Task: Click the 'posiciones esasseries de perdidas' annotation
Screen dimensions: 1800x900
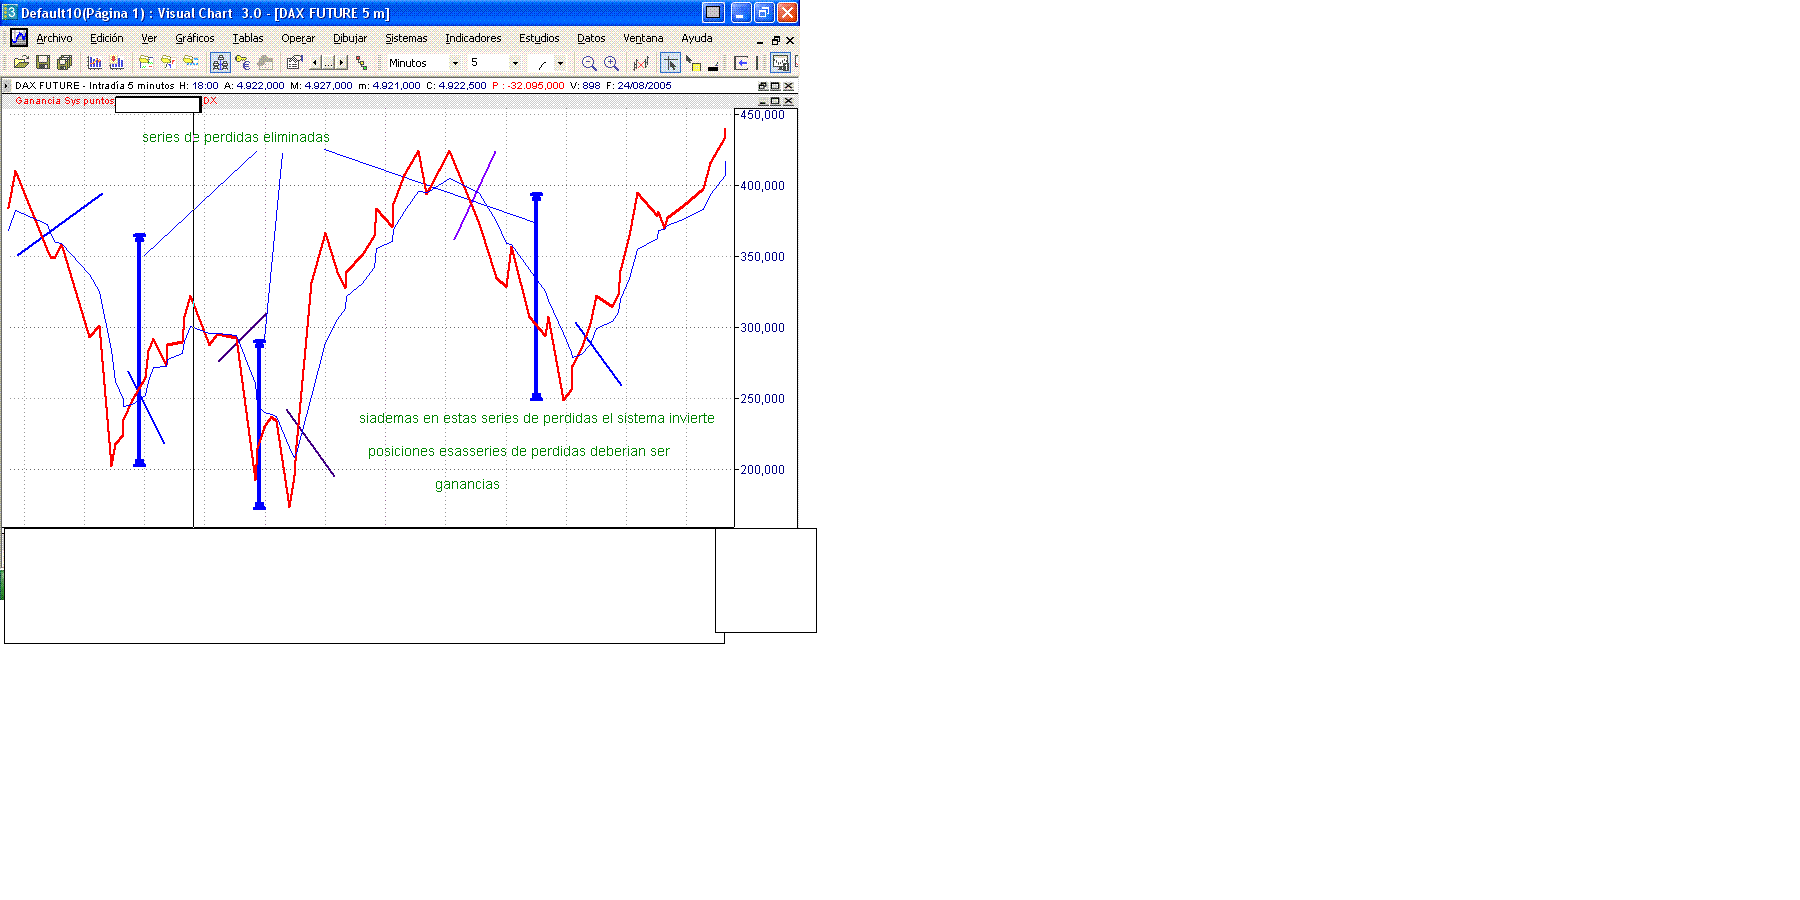Action: pos(519,451)
